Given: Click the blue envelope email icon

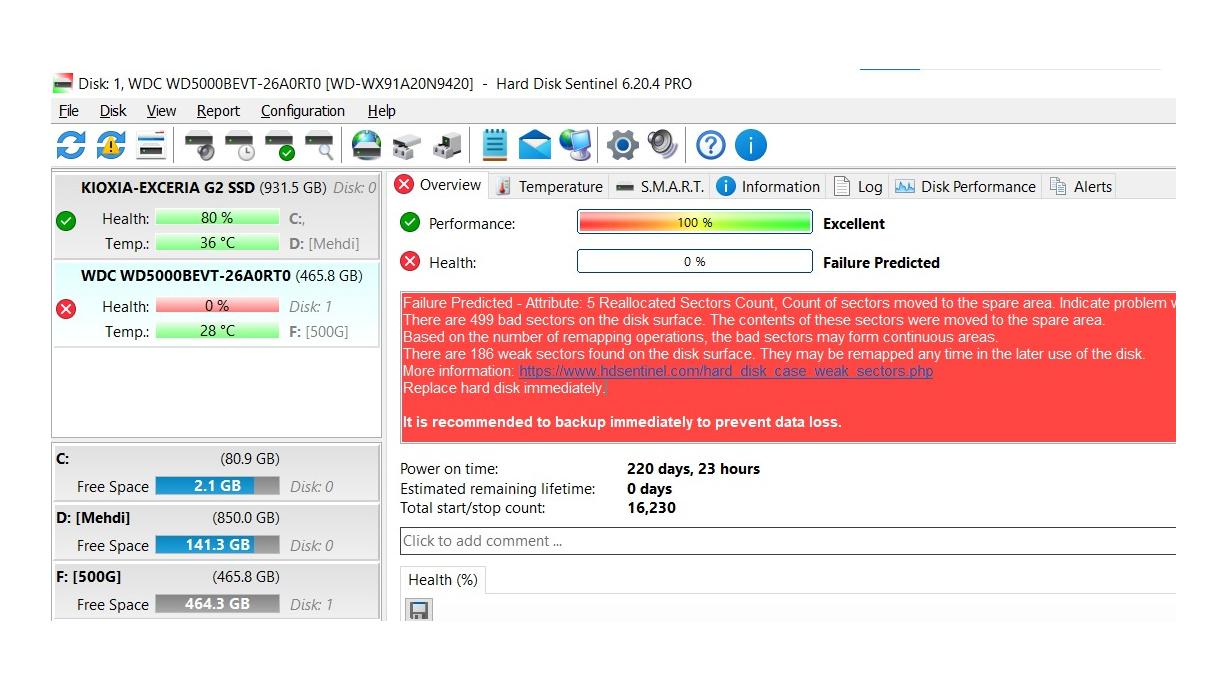Looking at the screenshot, I should click(535, 145).
